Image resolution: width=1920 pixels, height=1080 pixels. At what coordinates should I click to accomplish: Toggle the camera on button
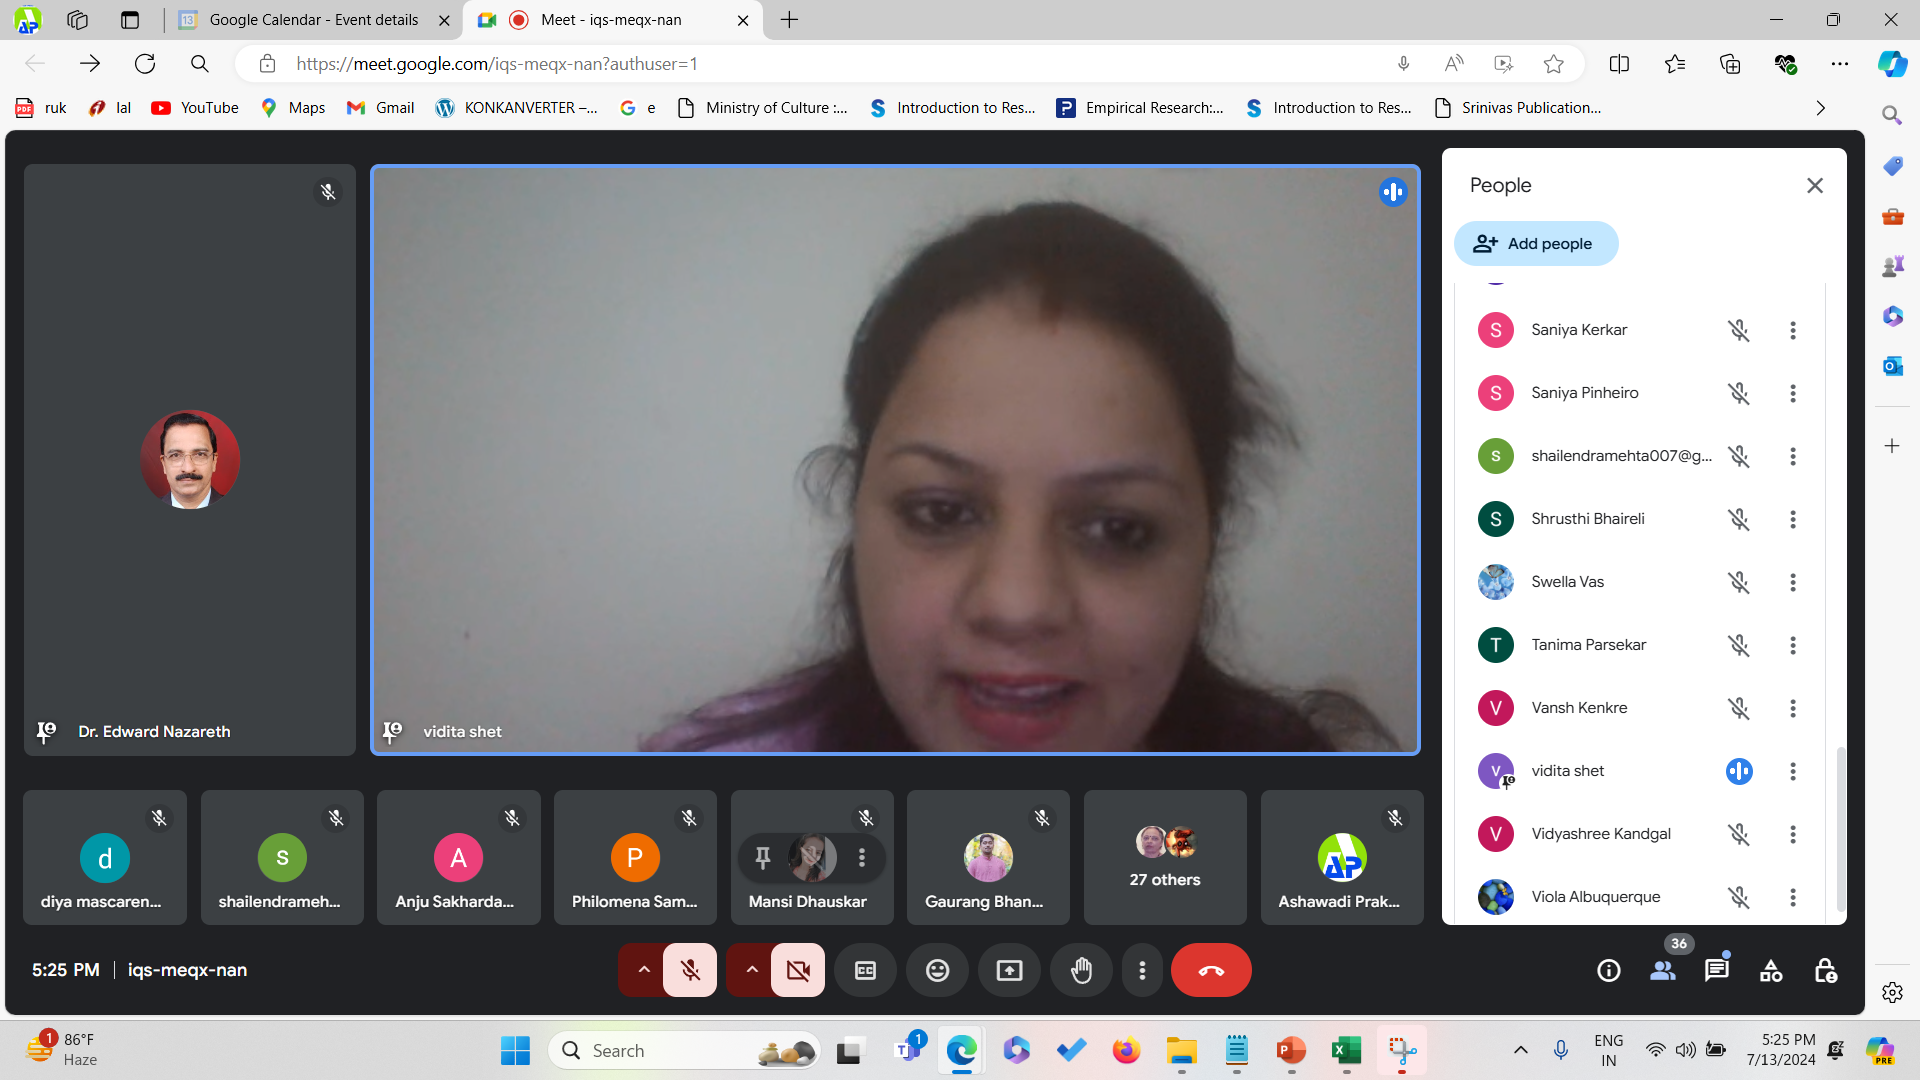pos(798,970)
